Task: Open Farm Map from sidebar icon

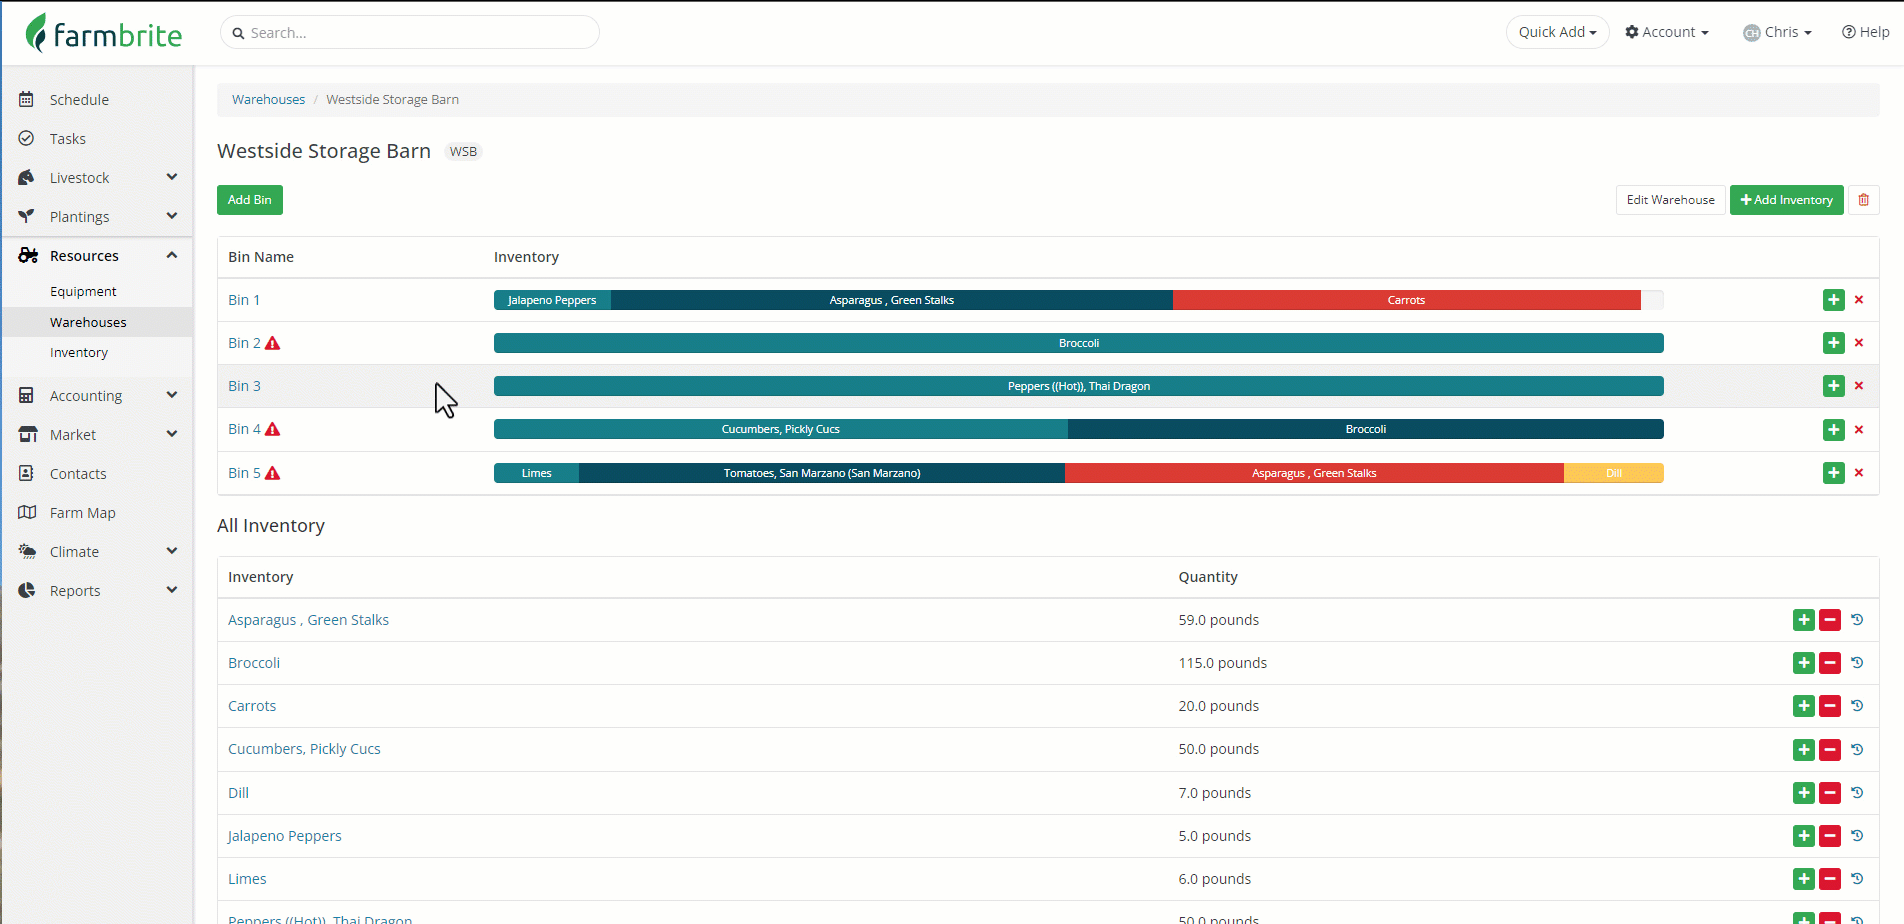Action: (27, 512)
